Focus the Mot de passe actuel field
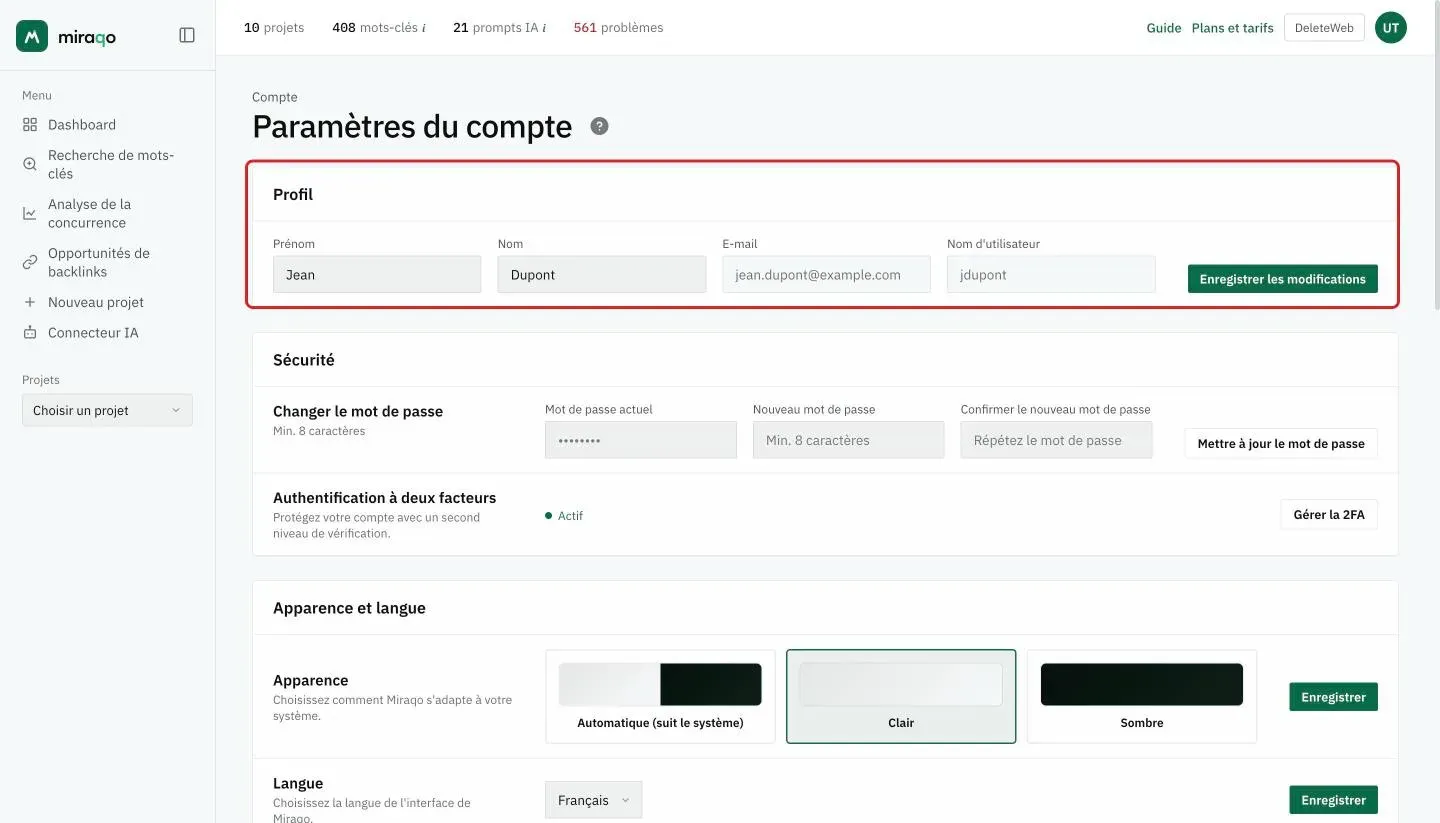The width and height of the screenshot is (1440, 823). click(640, 440)
